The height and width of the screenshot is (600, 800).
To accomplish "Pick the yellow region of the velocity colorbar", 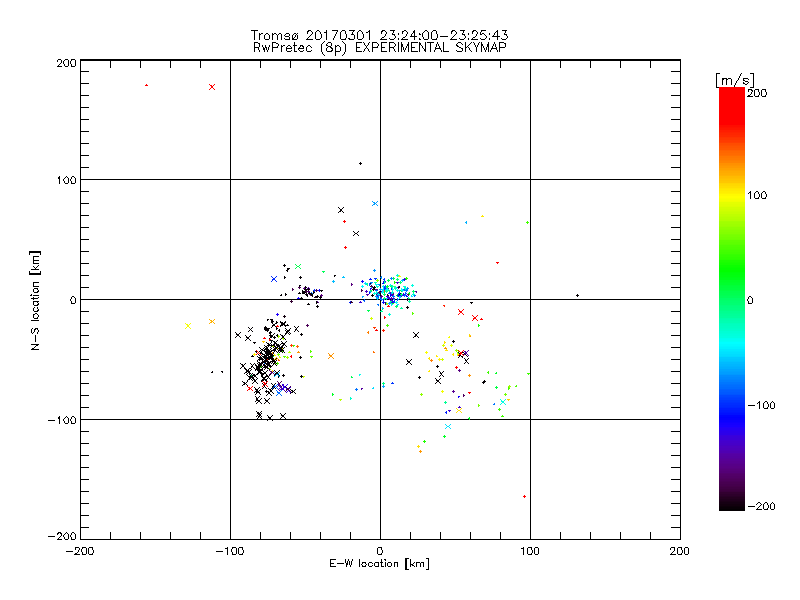I will pos(732,195).
